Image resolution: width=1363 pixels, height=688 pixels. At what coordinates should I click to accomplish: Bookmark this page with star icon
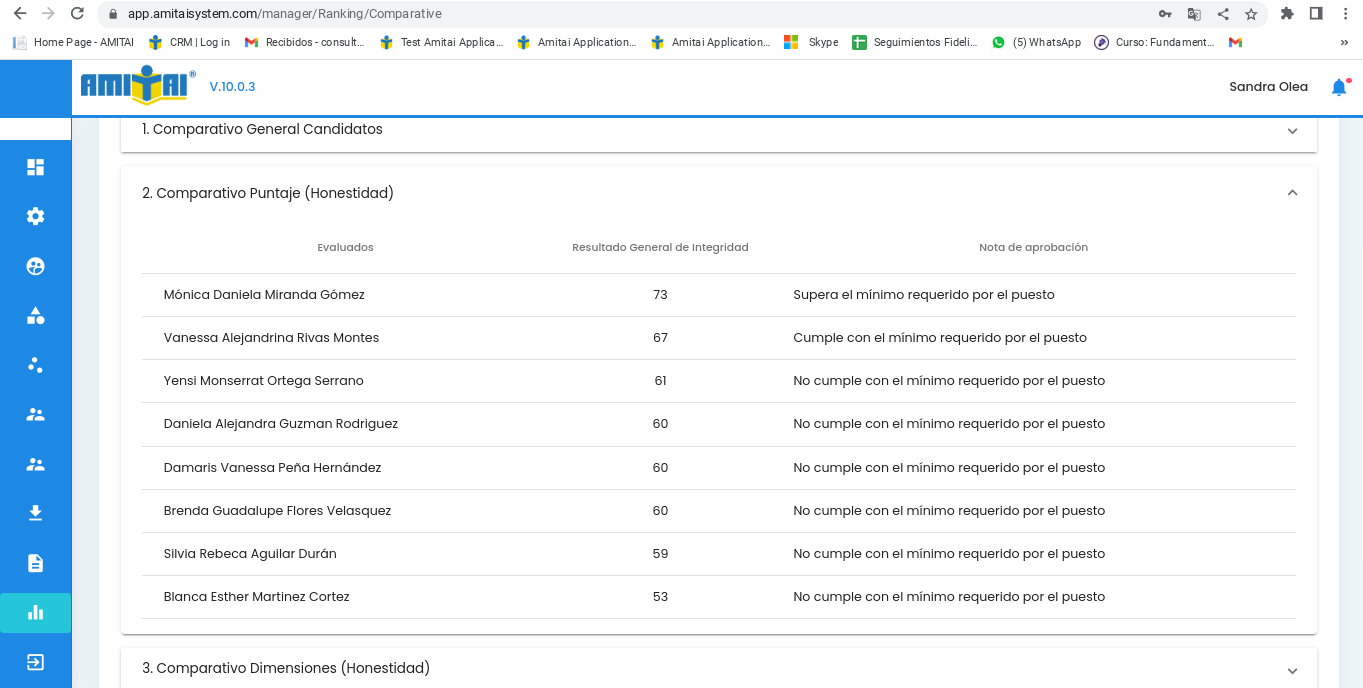click(x=1251, y=14)
